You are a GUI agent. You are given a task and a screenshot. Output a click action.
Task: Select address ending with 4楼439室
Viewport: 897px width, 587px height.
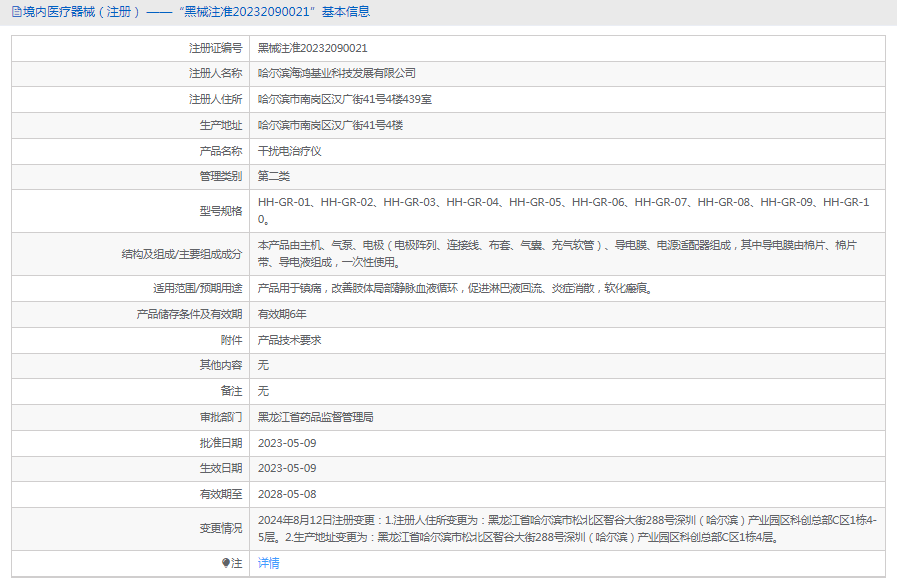(x=344, y=100)
